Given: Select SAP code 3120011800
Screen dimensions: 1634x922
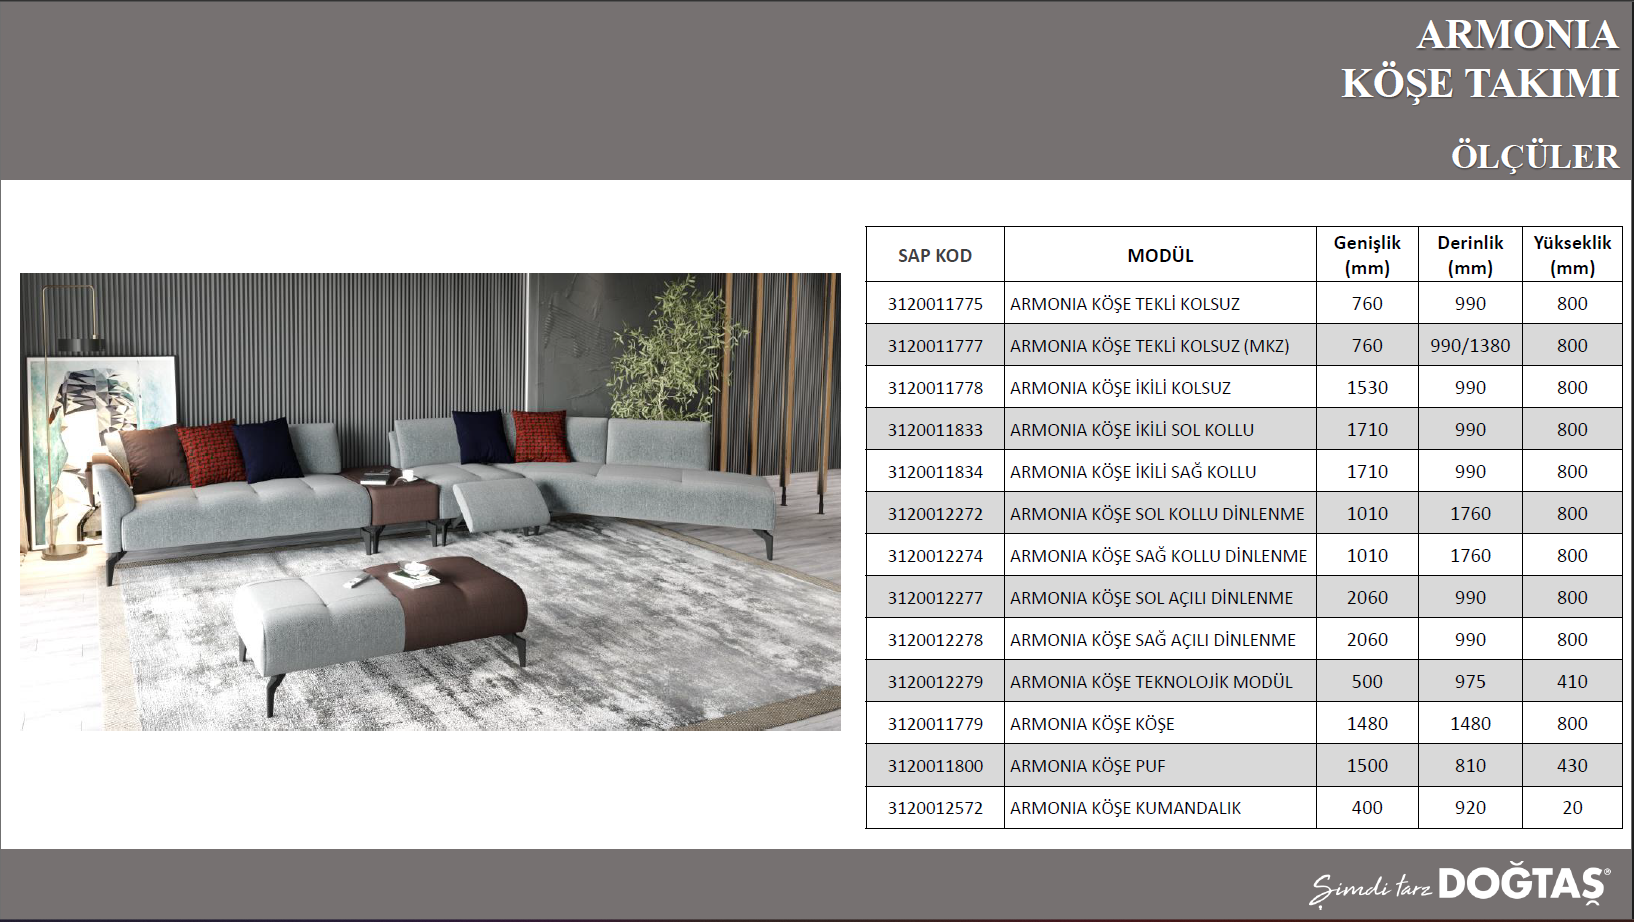Looking at the screenshot, I should point(935,766).
